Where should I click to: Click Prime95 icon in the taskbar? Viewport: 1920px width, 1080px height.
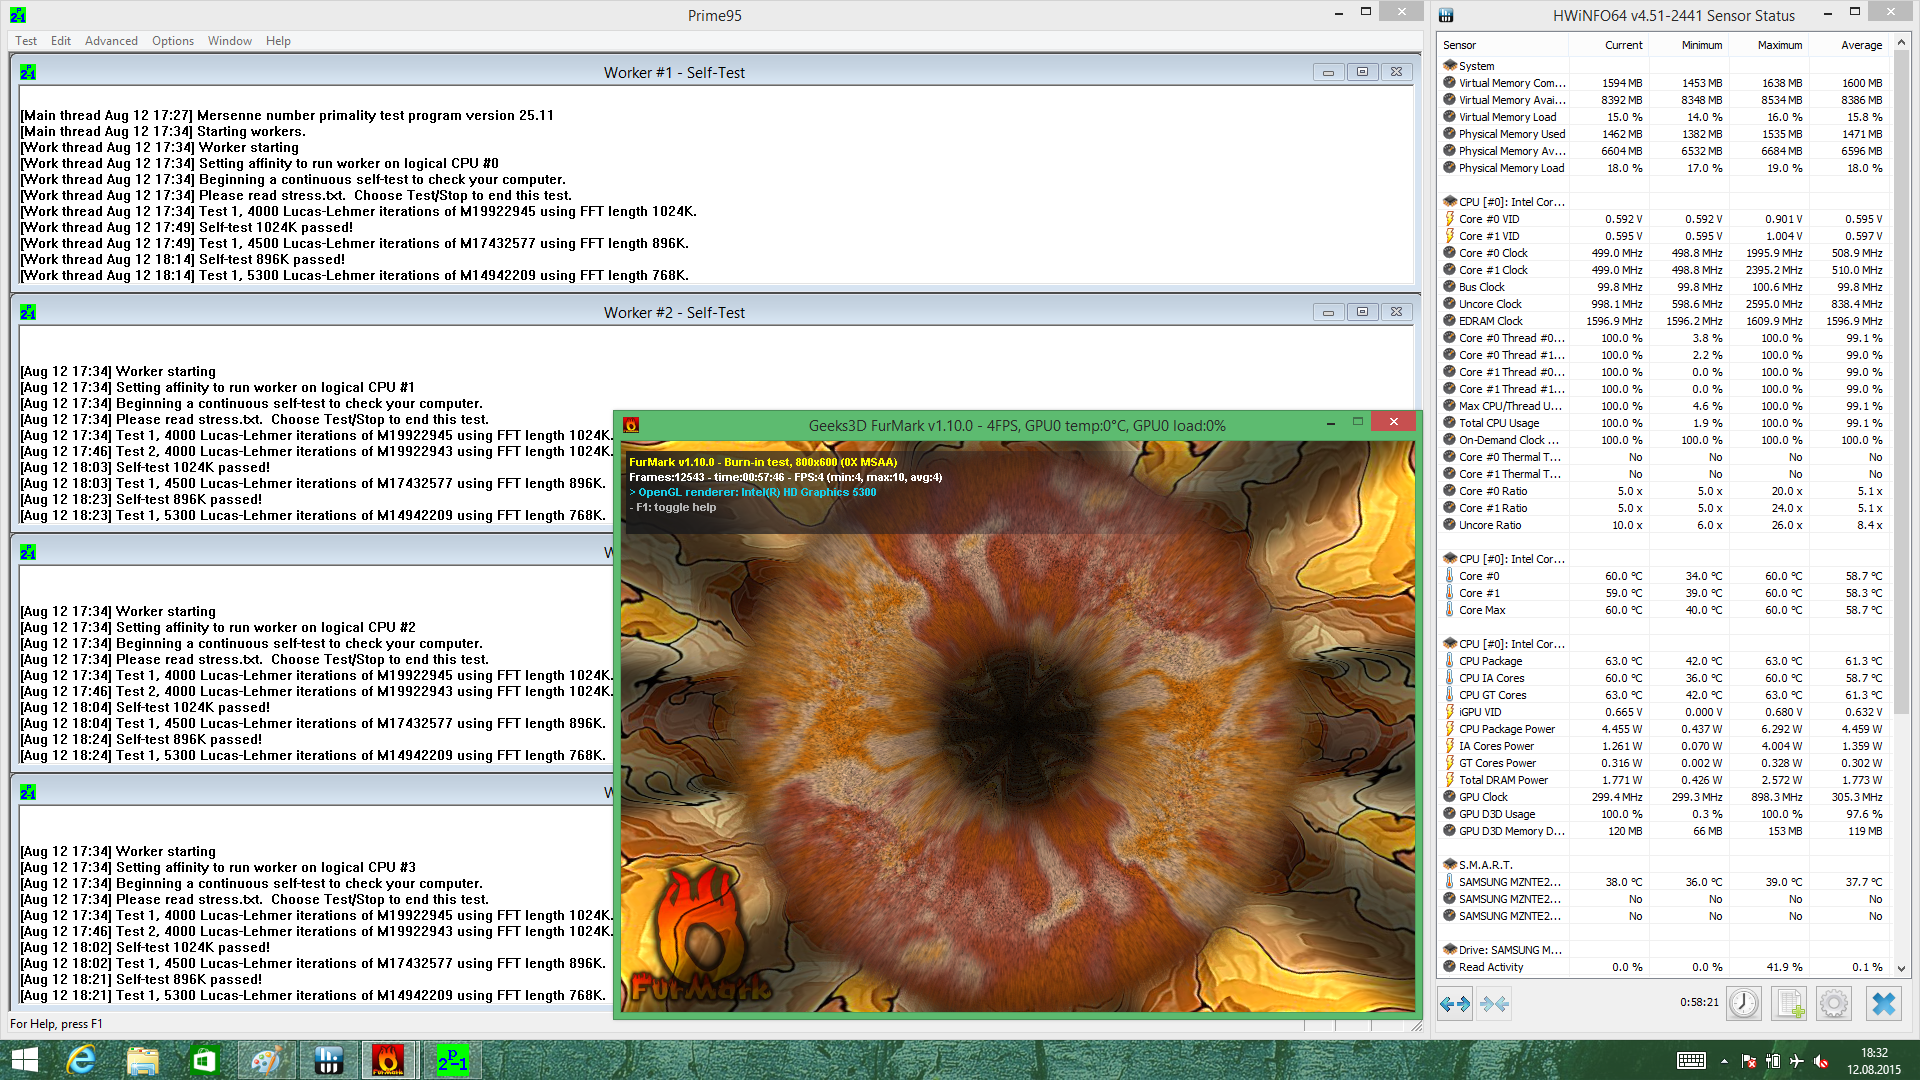click(x=452, y=1060)
